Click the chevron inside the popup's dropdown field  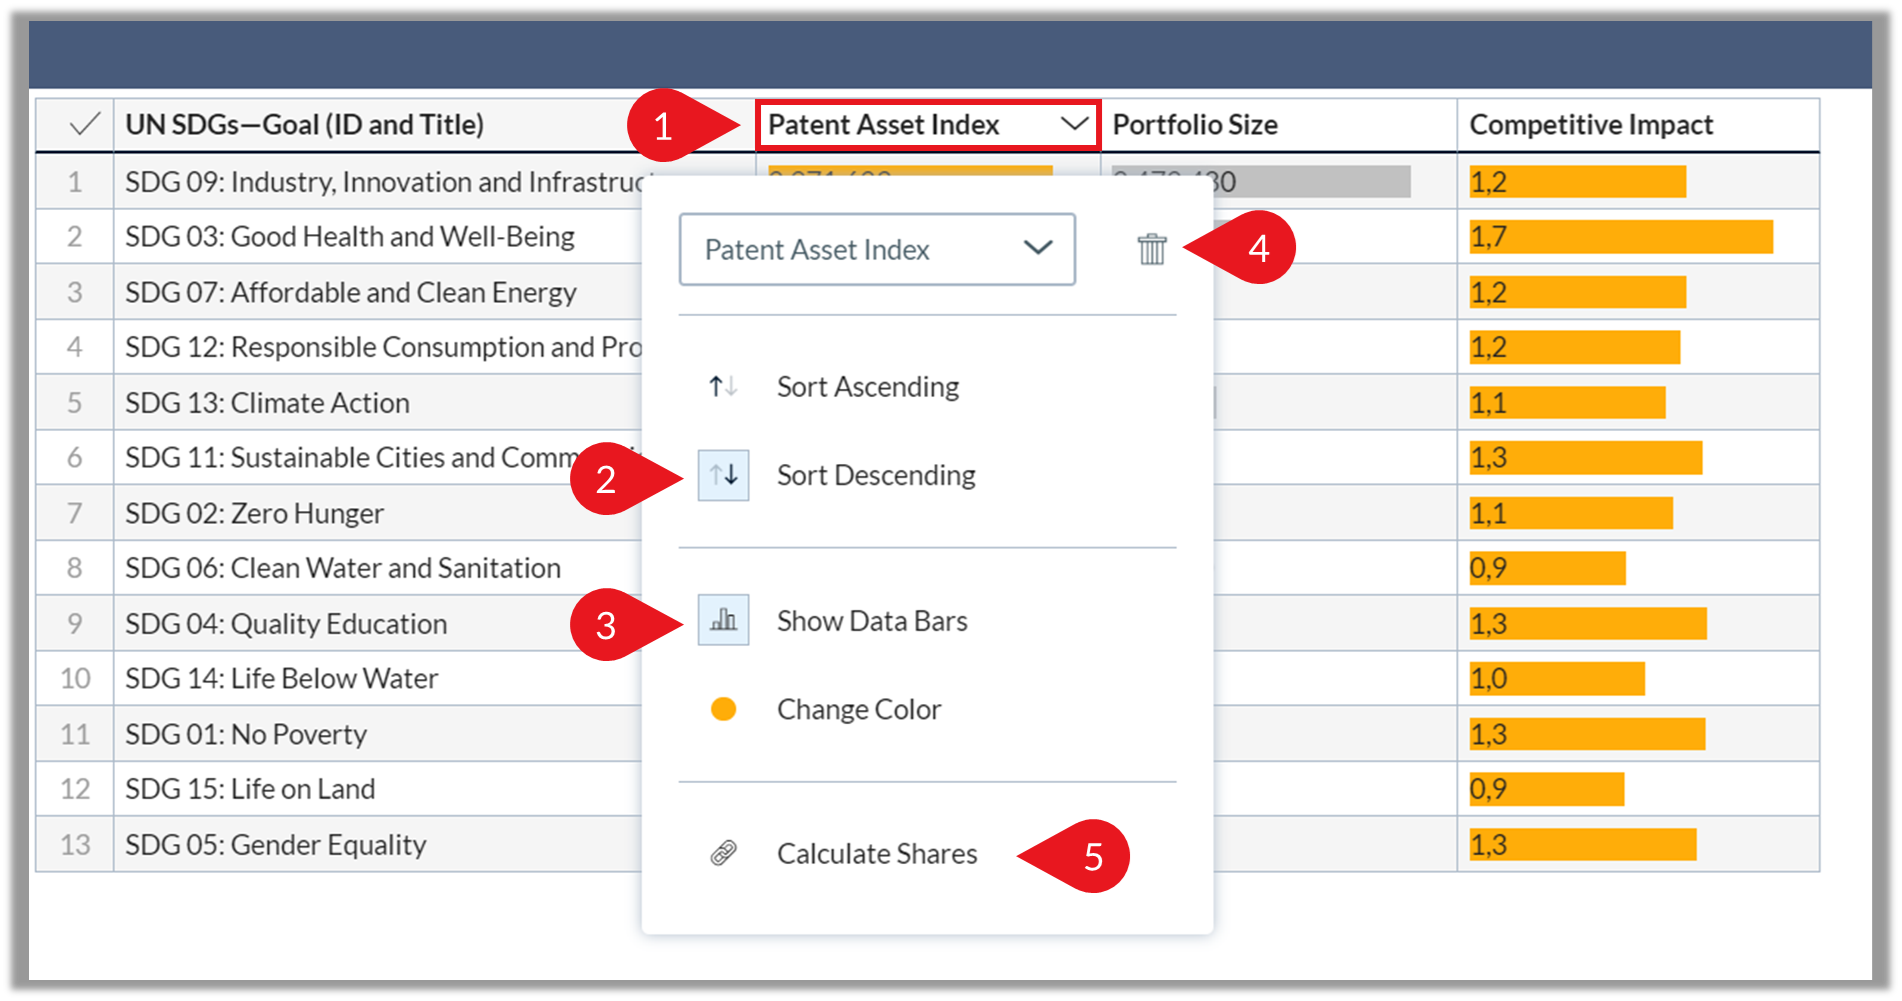1038,247
